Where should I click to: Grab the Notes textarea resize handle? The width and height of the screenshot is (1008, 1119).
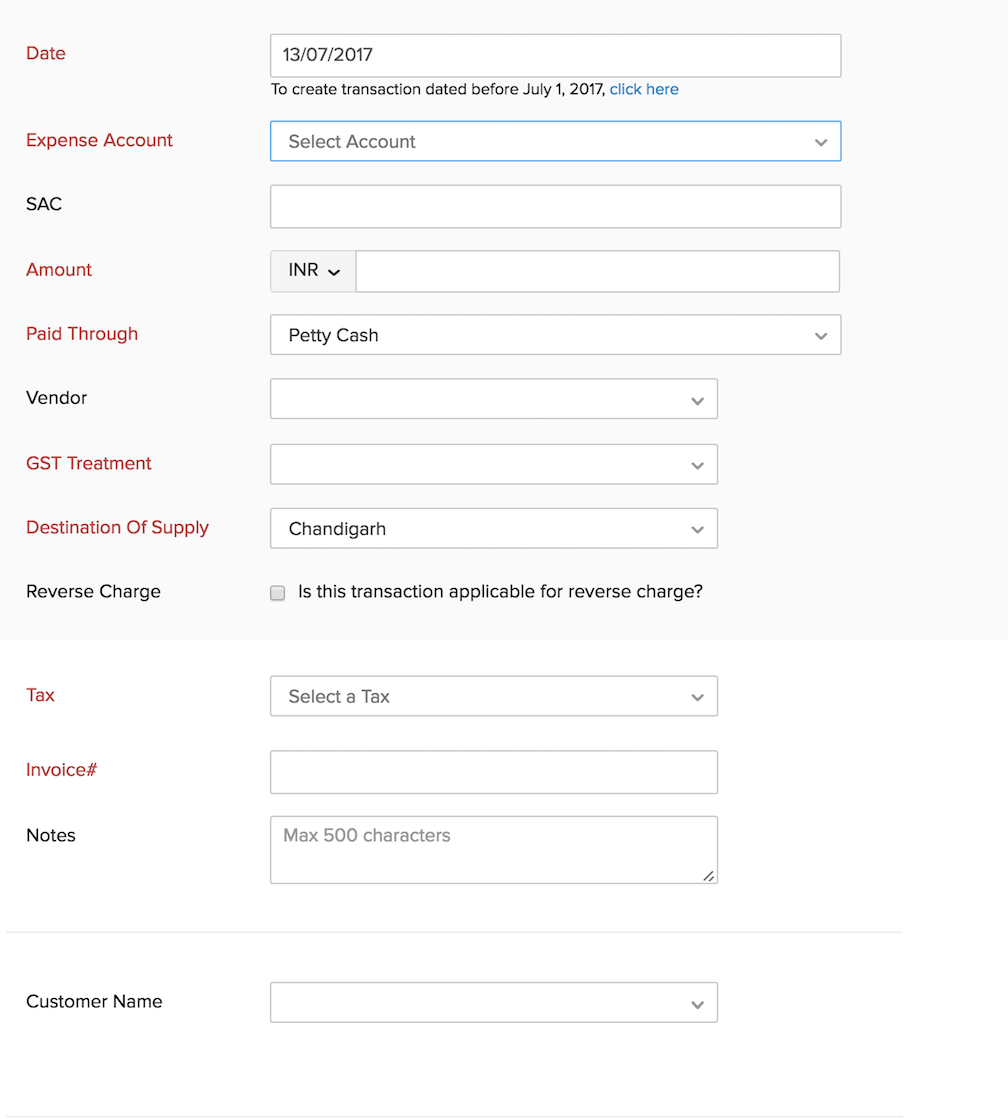coord(708,875)
